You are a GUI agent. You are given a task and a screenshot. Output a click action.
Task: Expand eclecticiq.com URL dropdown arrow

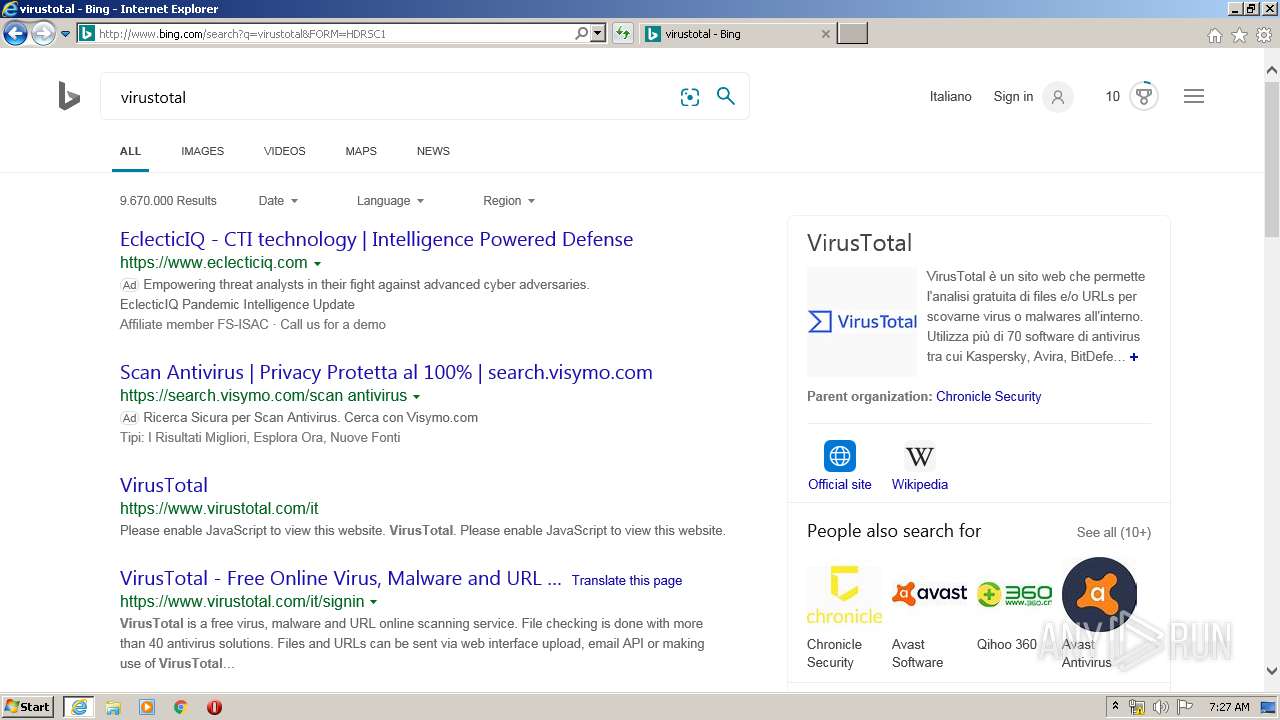(317, 264)
